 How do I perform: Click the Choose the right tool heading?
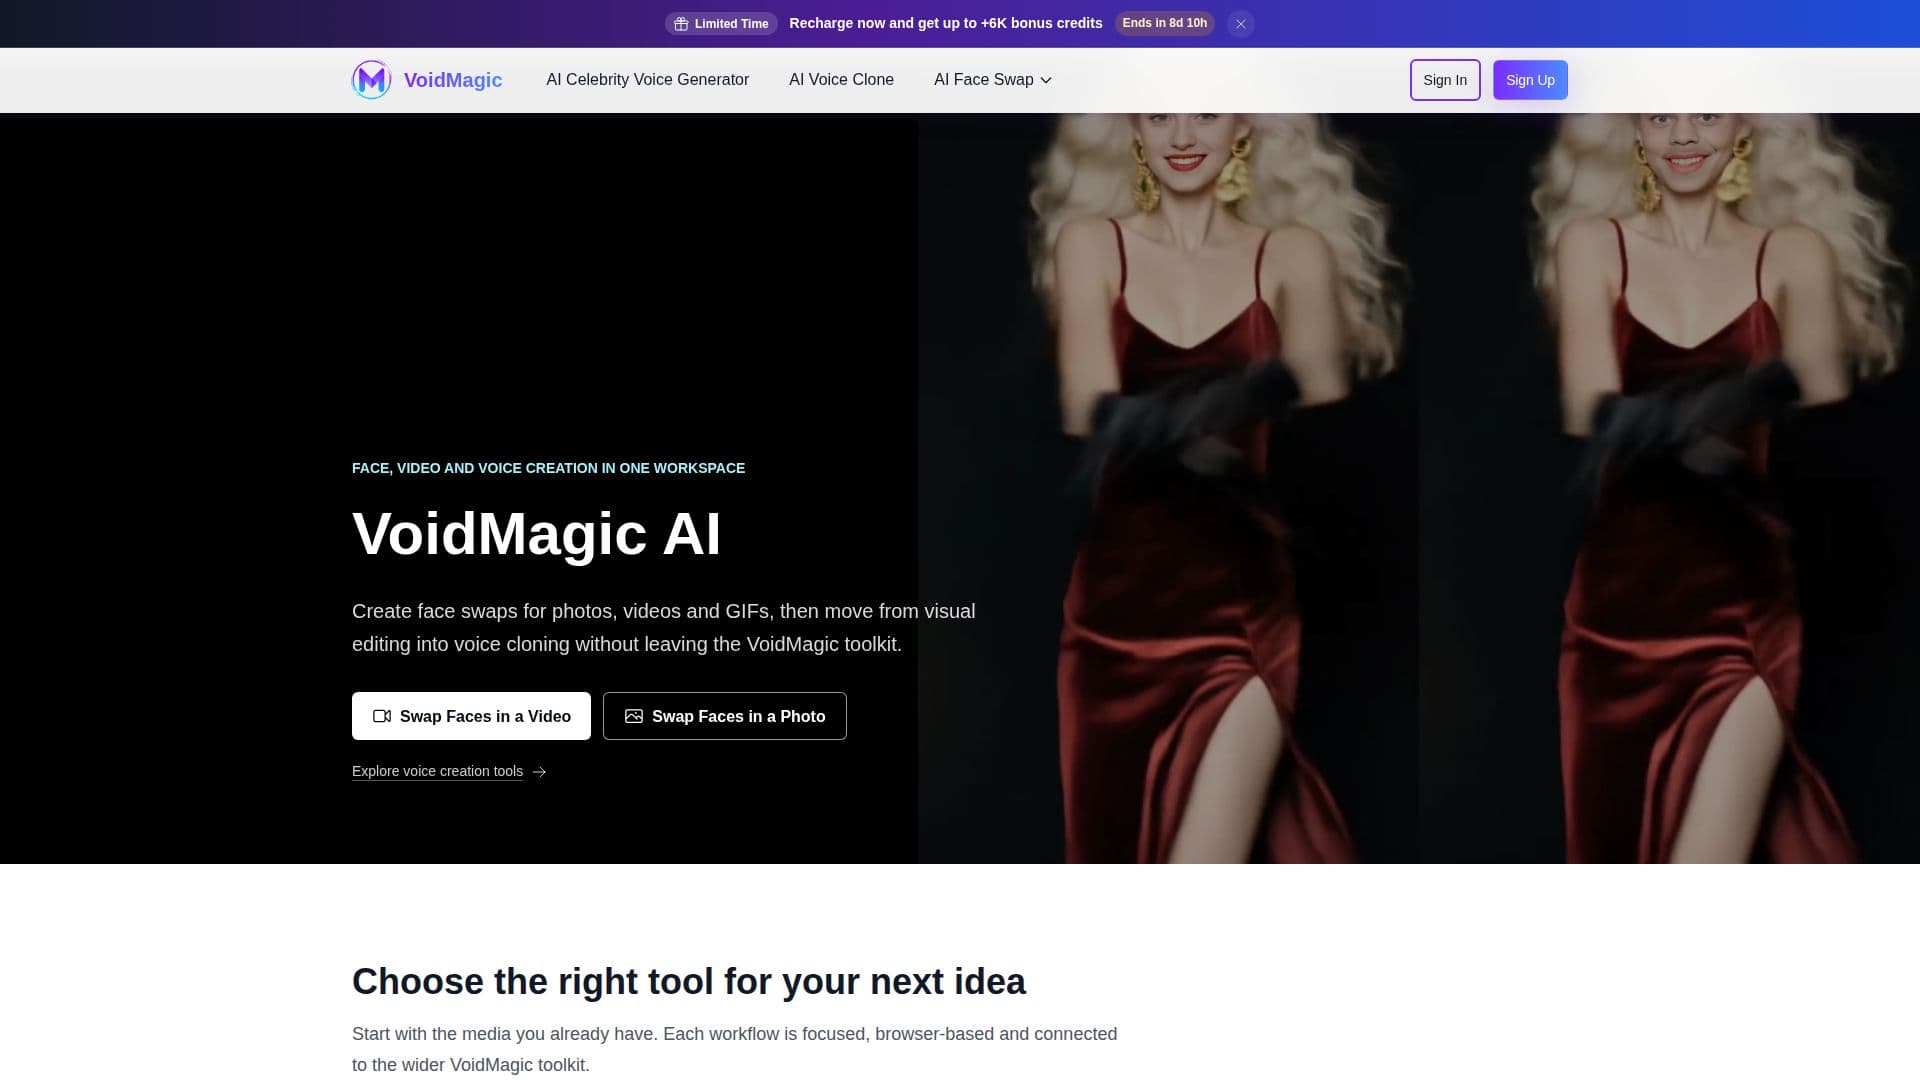tap(689, 981)
